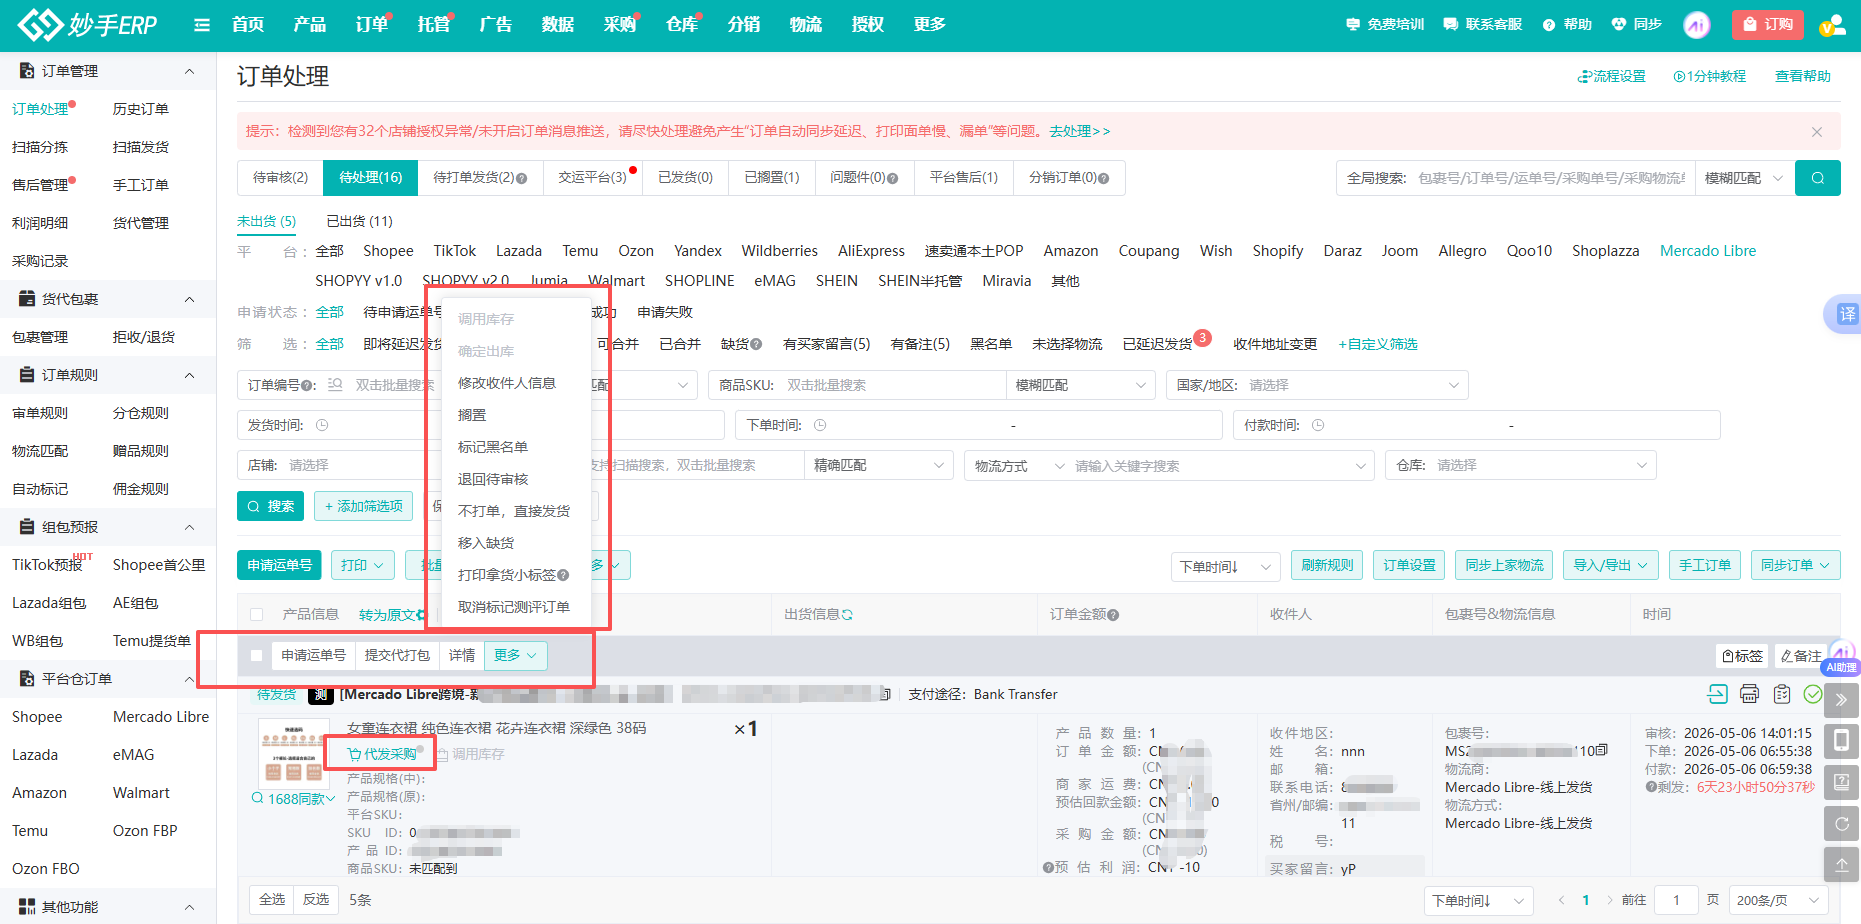The image size is (1861, 924).
Task: Copy the package number with copy icon
Action: point(1601,750)
